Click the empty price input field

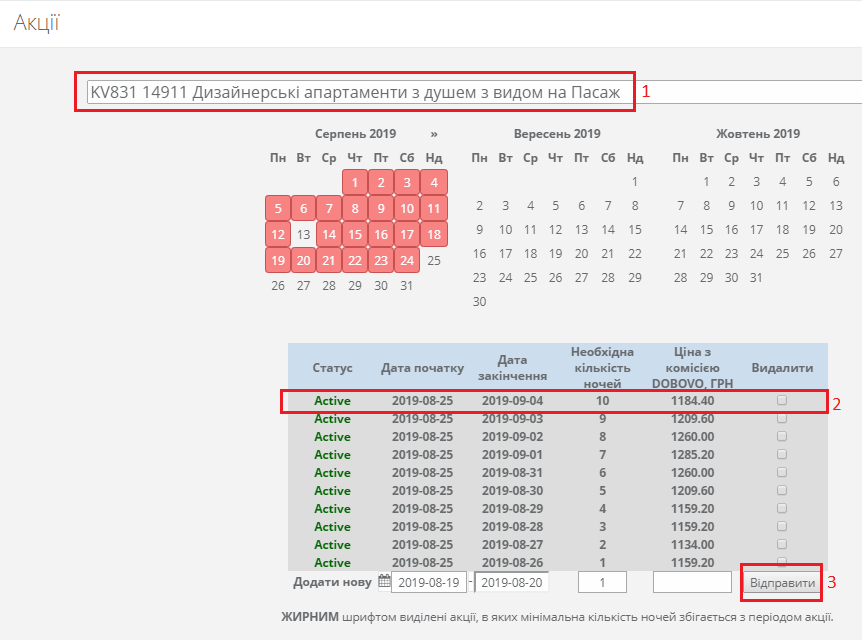pyautogui.click(x=692, y=582)
